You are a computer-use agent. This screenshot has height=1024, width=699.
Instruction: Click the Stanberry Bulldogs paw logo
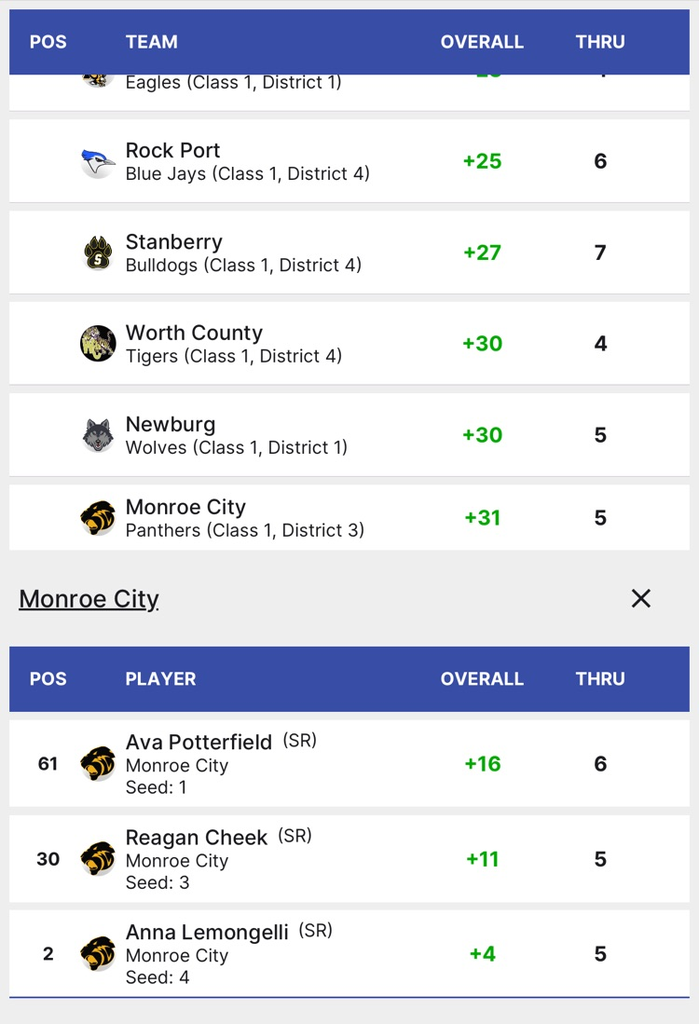pyautogui.click(x=98, y=253)
